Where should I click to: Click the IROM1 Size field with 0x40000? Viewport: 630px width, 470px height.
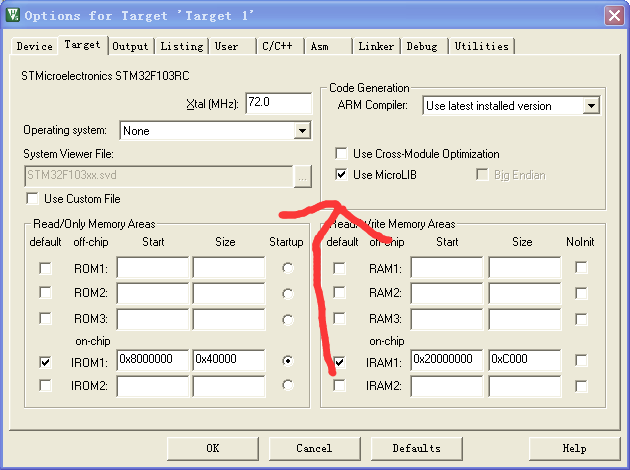pos(229,360)
